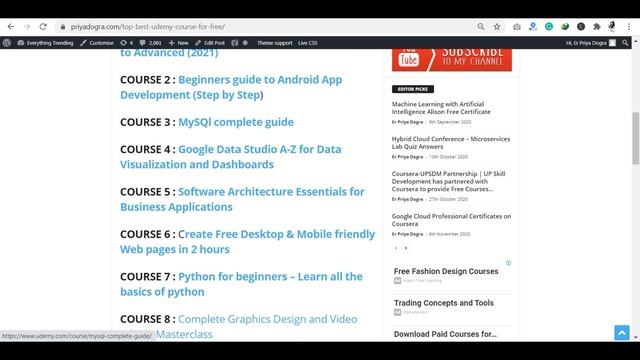
Task: Open the zoom magnifier icon in address bar
Action: pyautogui.click(x=481, y=27)
